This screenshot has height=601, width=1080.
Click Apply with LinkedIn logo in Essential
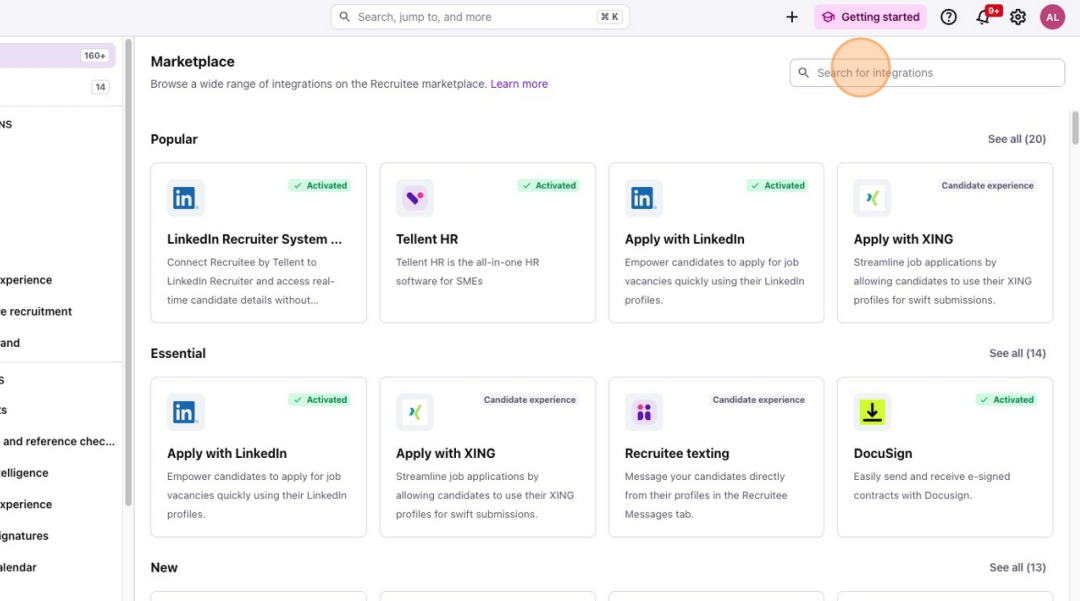pyautogui.click(x=185, y=412)
